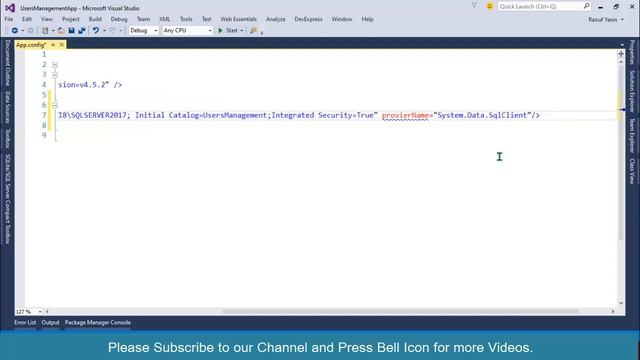The image size is (640, 360).
Task: Collapse the XML node on line 2
Action: [x=55, y=65]
